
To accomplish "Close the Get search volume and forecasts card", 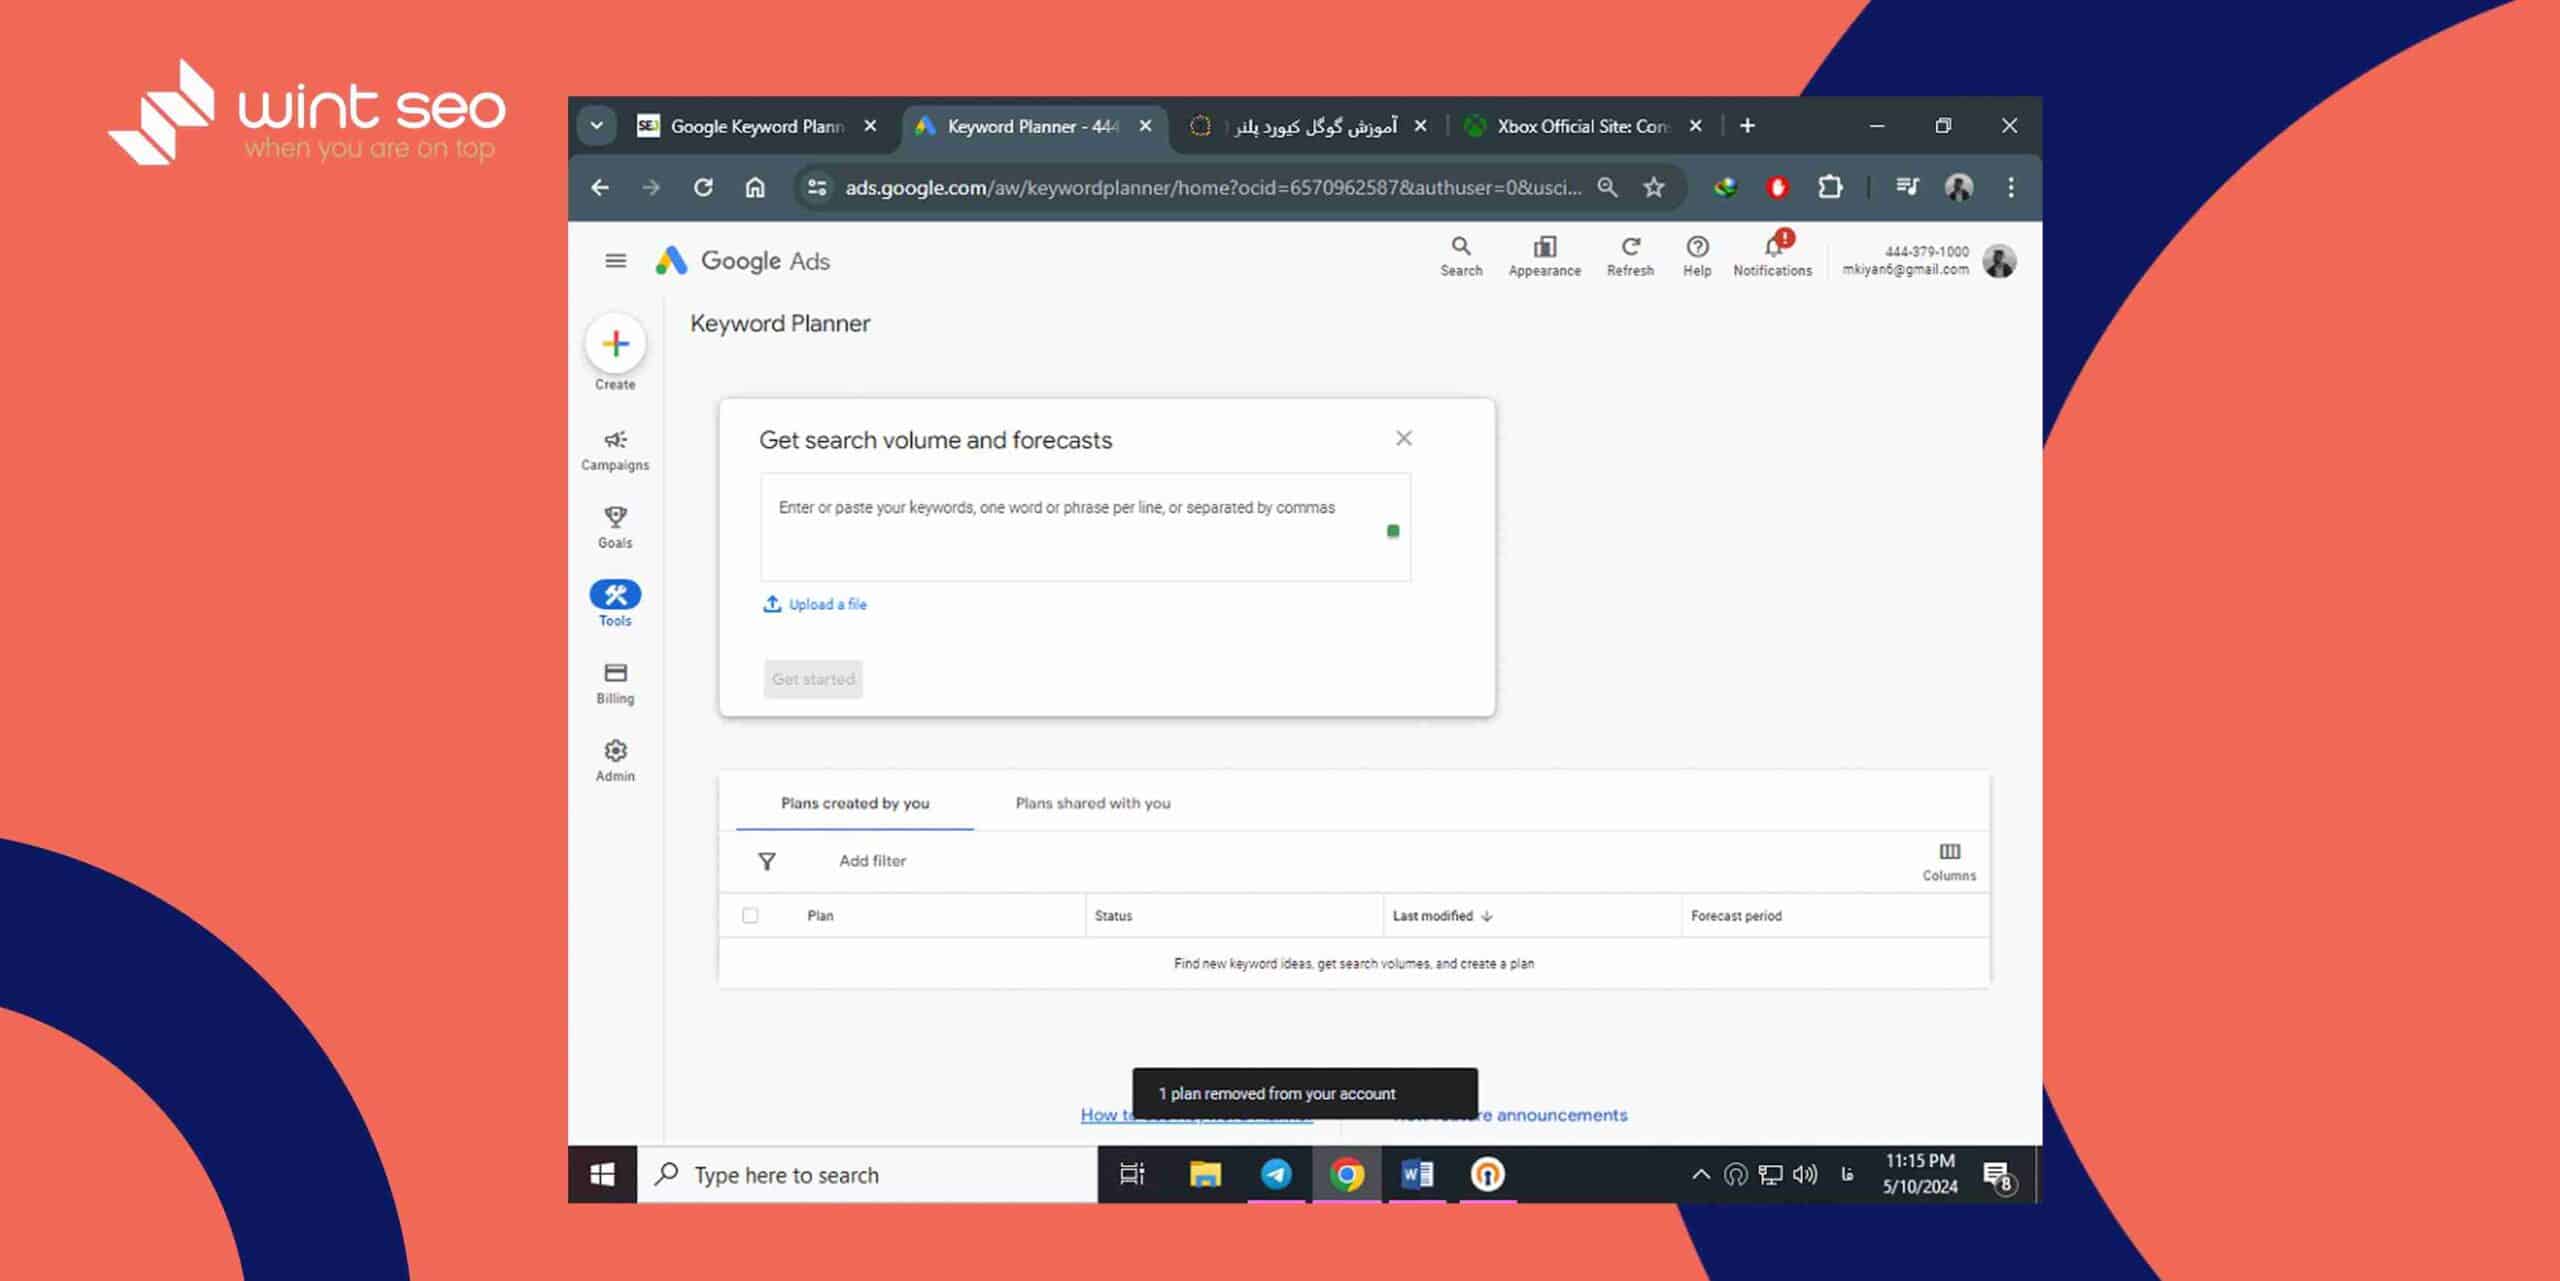I will tap(1404, 438).
